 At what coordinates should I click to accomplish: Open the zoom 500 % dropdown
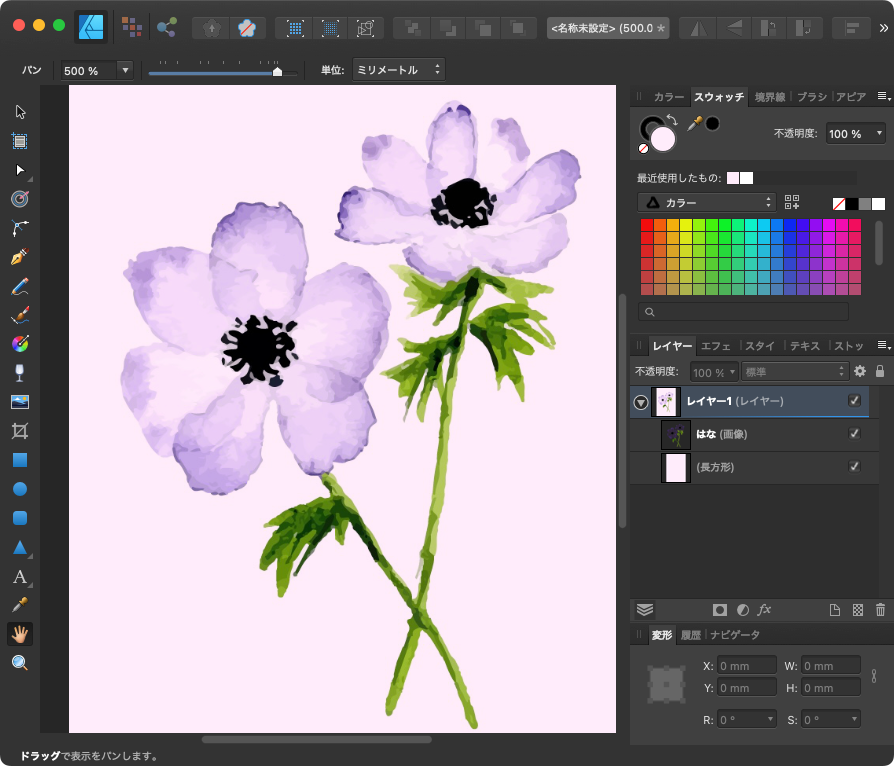coord(125,71)
